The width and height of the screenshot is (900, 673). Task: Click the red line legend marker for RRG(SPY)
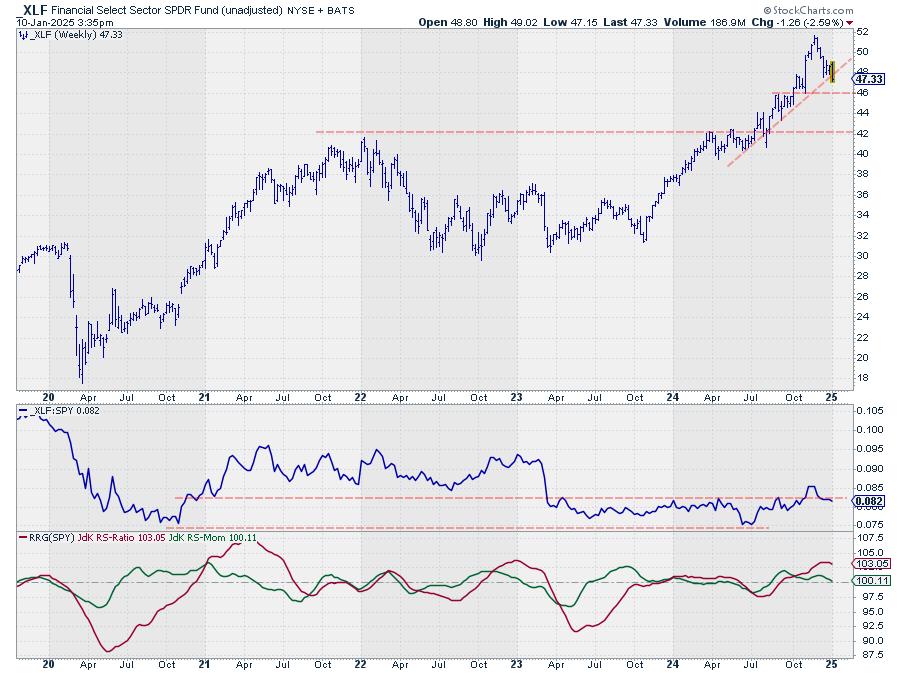(24, 538)
